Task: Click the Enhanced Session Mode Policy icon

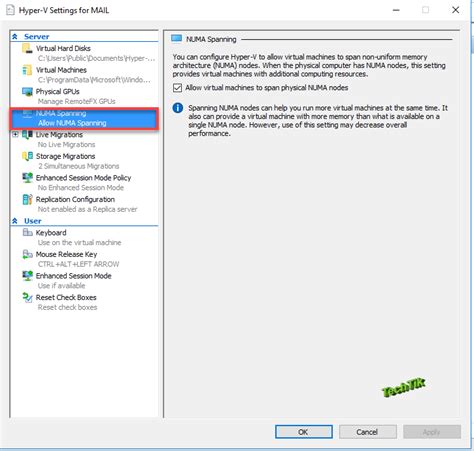Action: pos(27,178)
